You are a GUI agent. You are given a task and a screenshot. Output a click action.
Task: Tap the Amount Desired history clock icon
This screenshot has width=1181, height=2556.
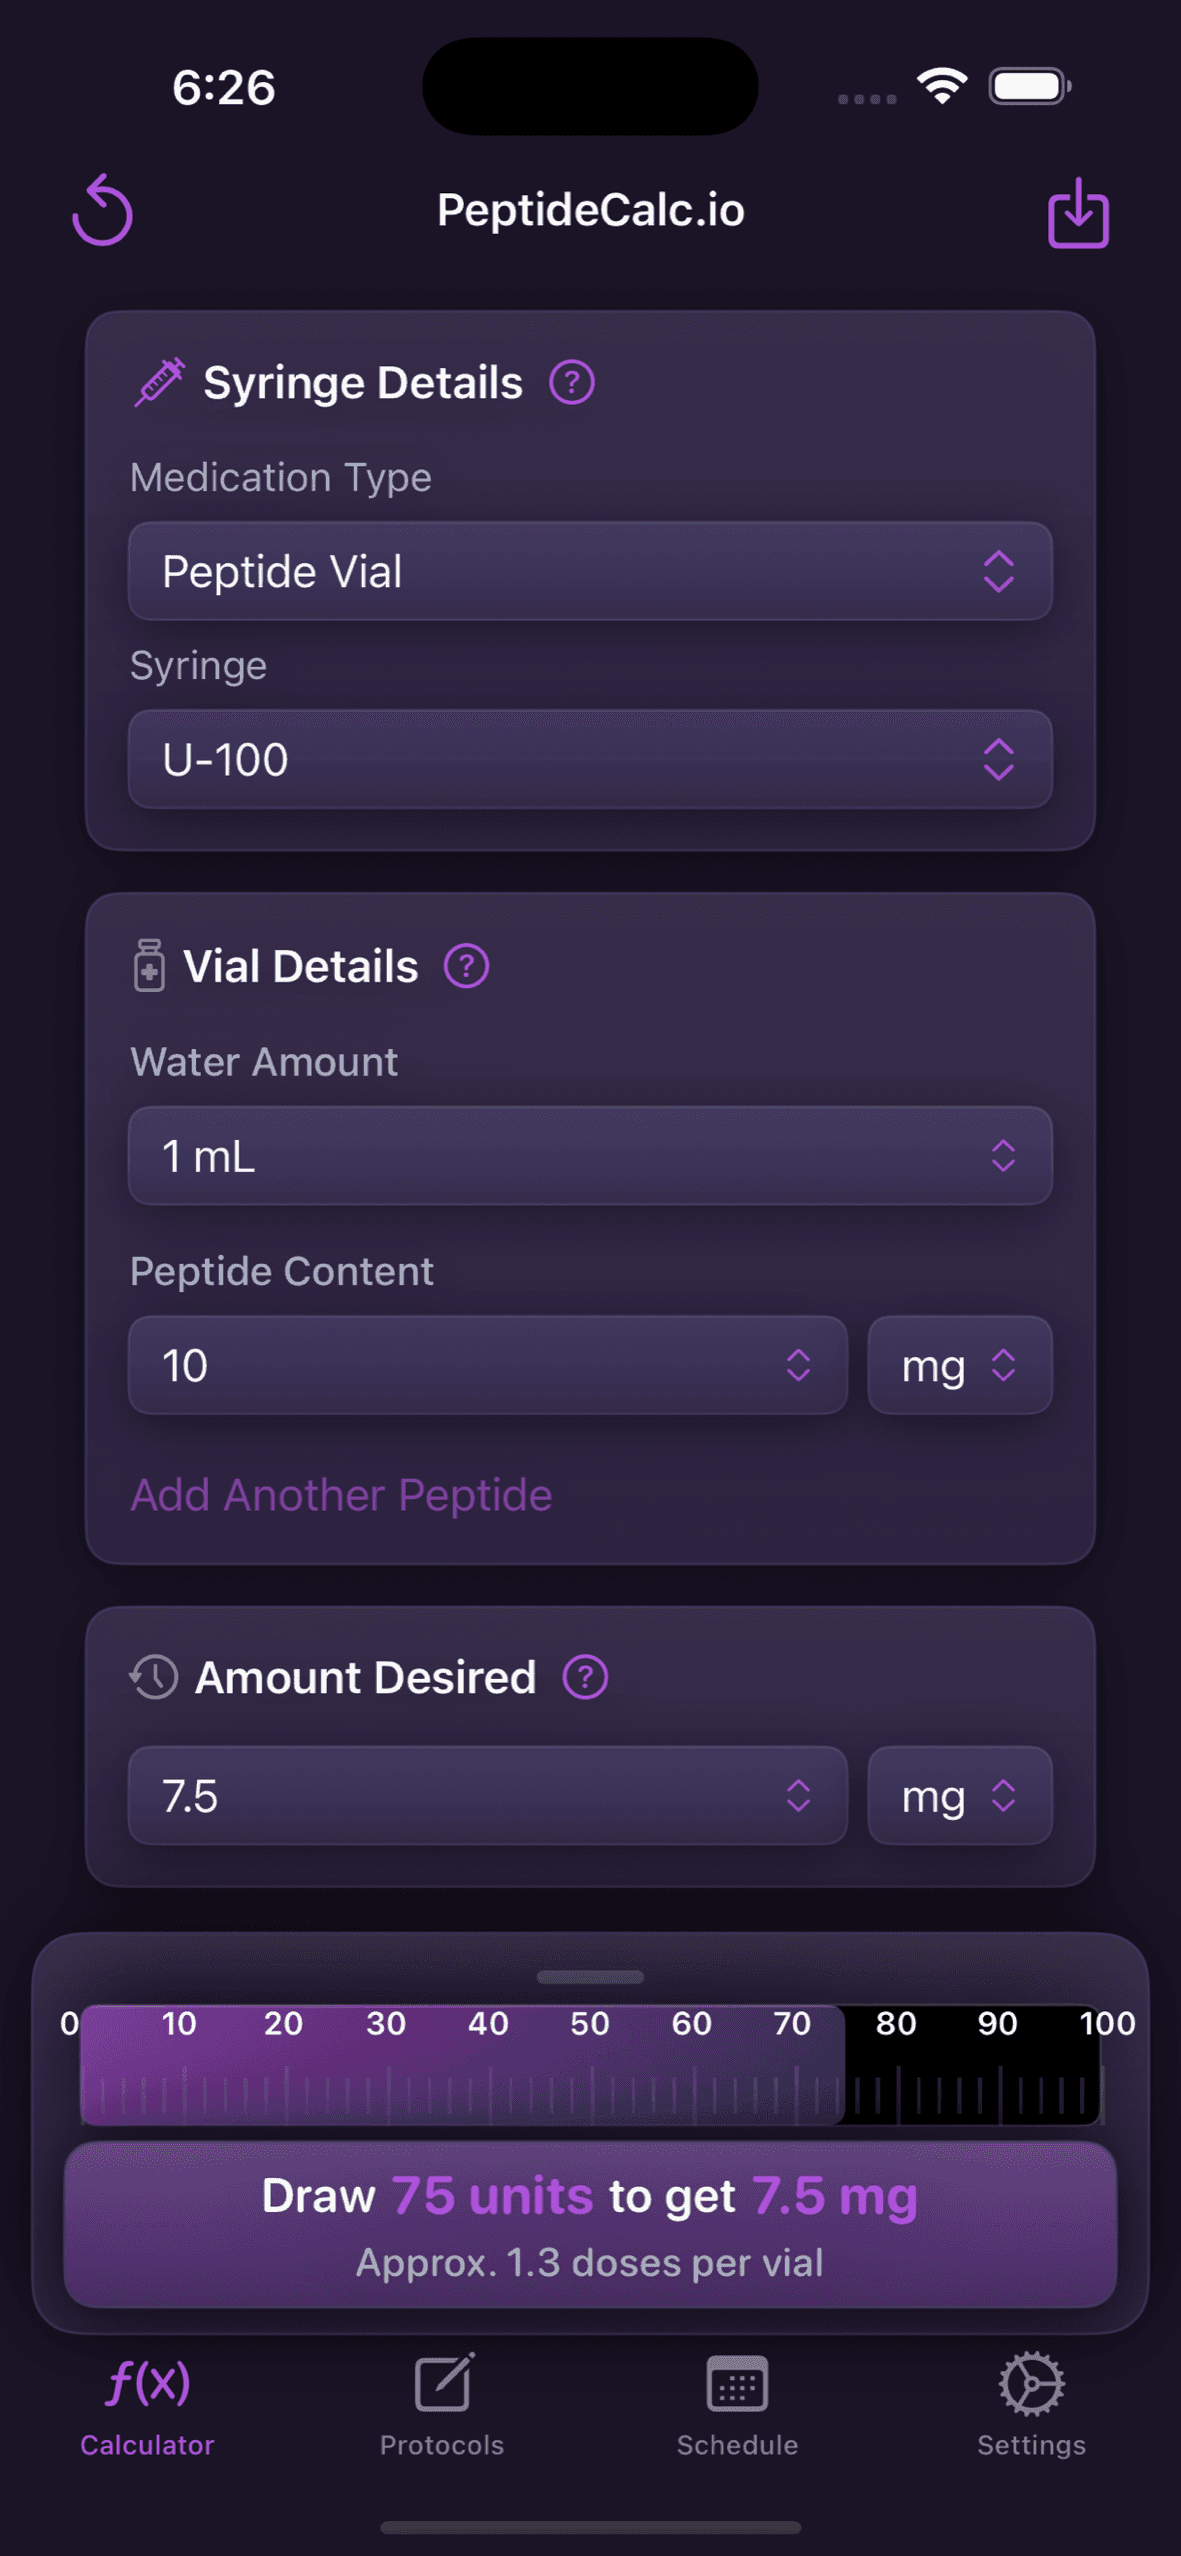154,1677
